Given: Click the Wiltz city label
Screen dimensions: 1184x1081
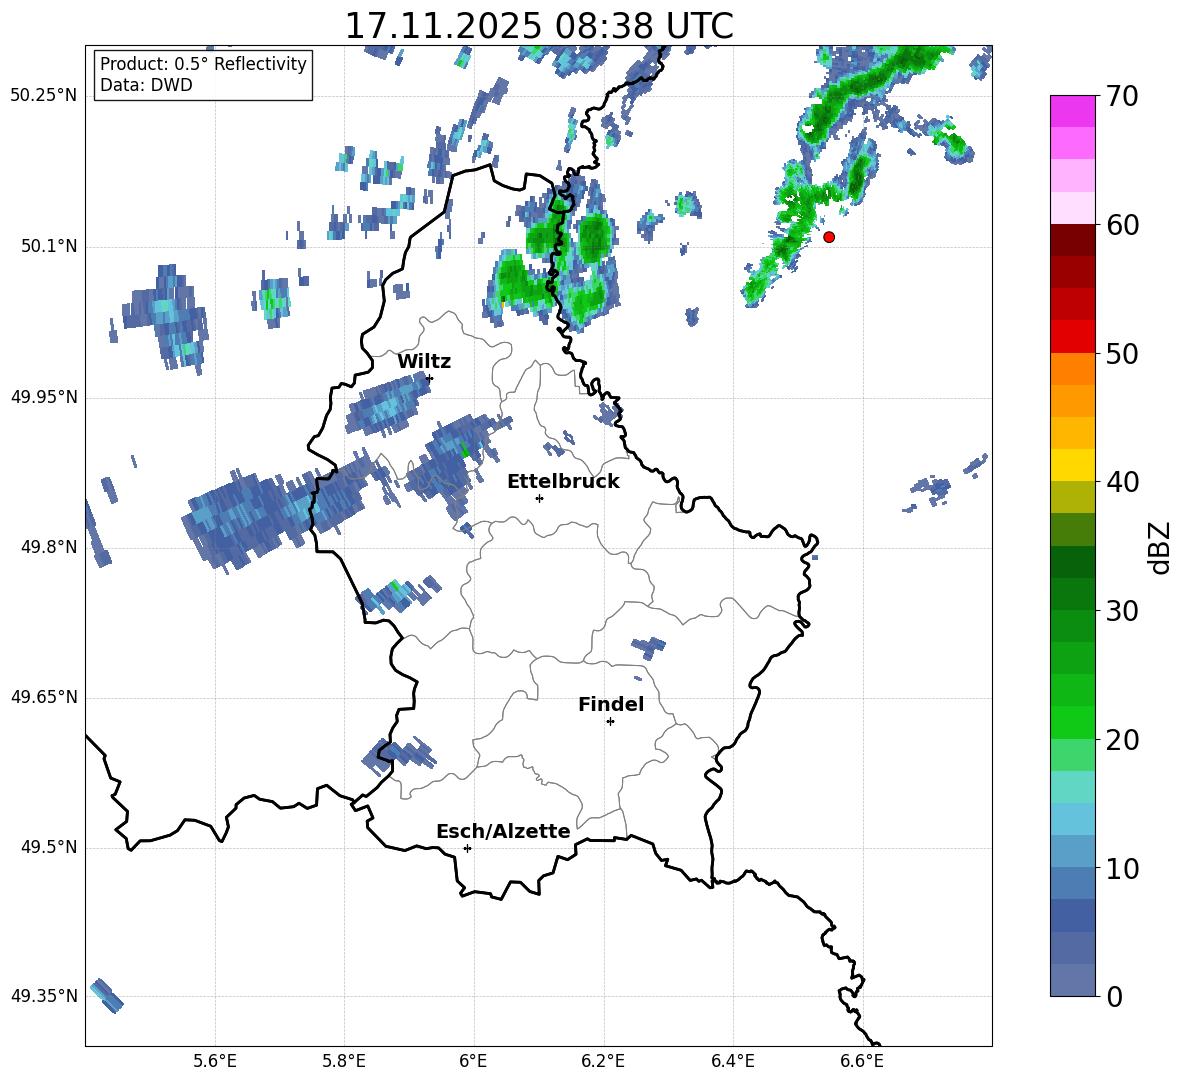Looking at the screenshot, I should coord(424,362).
